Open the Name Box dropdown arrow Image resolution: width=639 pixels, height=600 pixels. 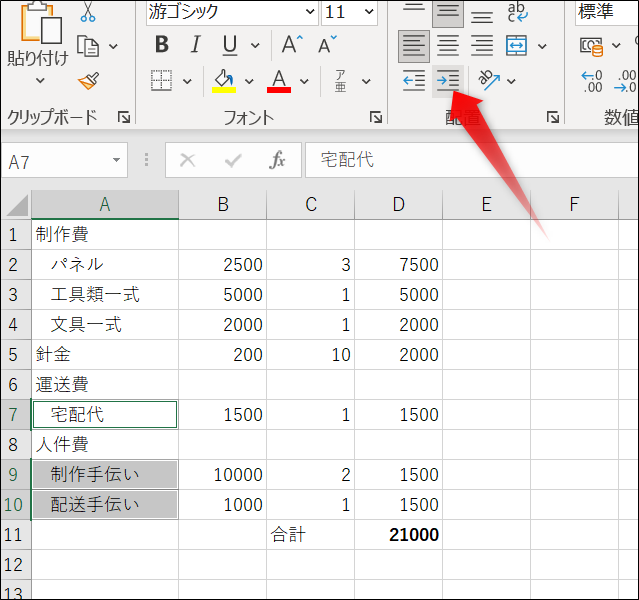coord(117,160)
